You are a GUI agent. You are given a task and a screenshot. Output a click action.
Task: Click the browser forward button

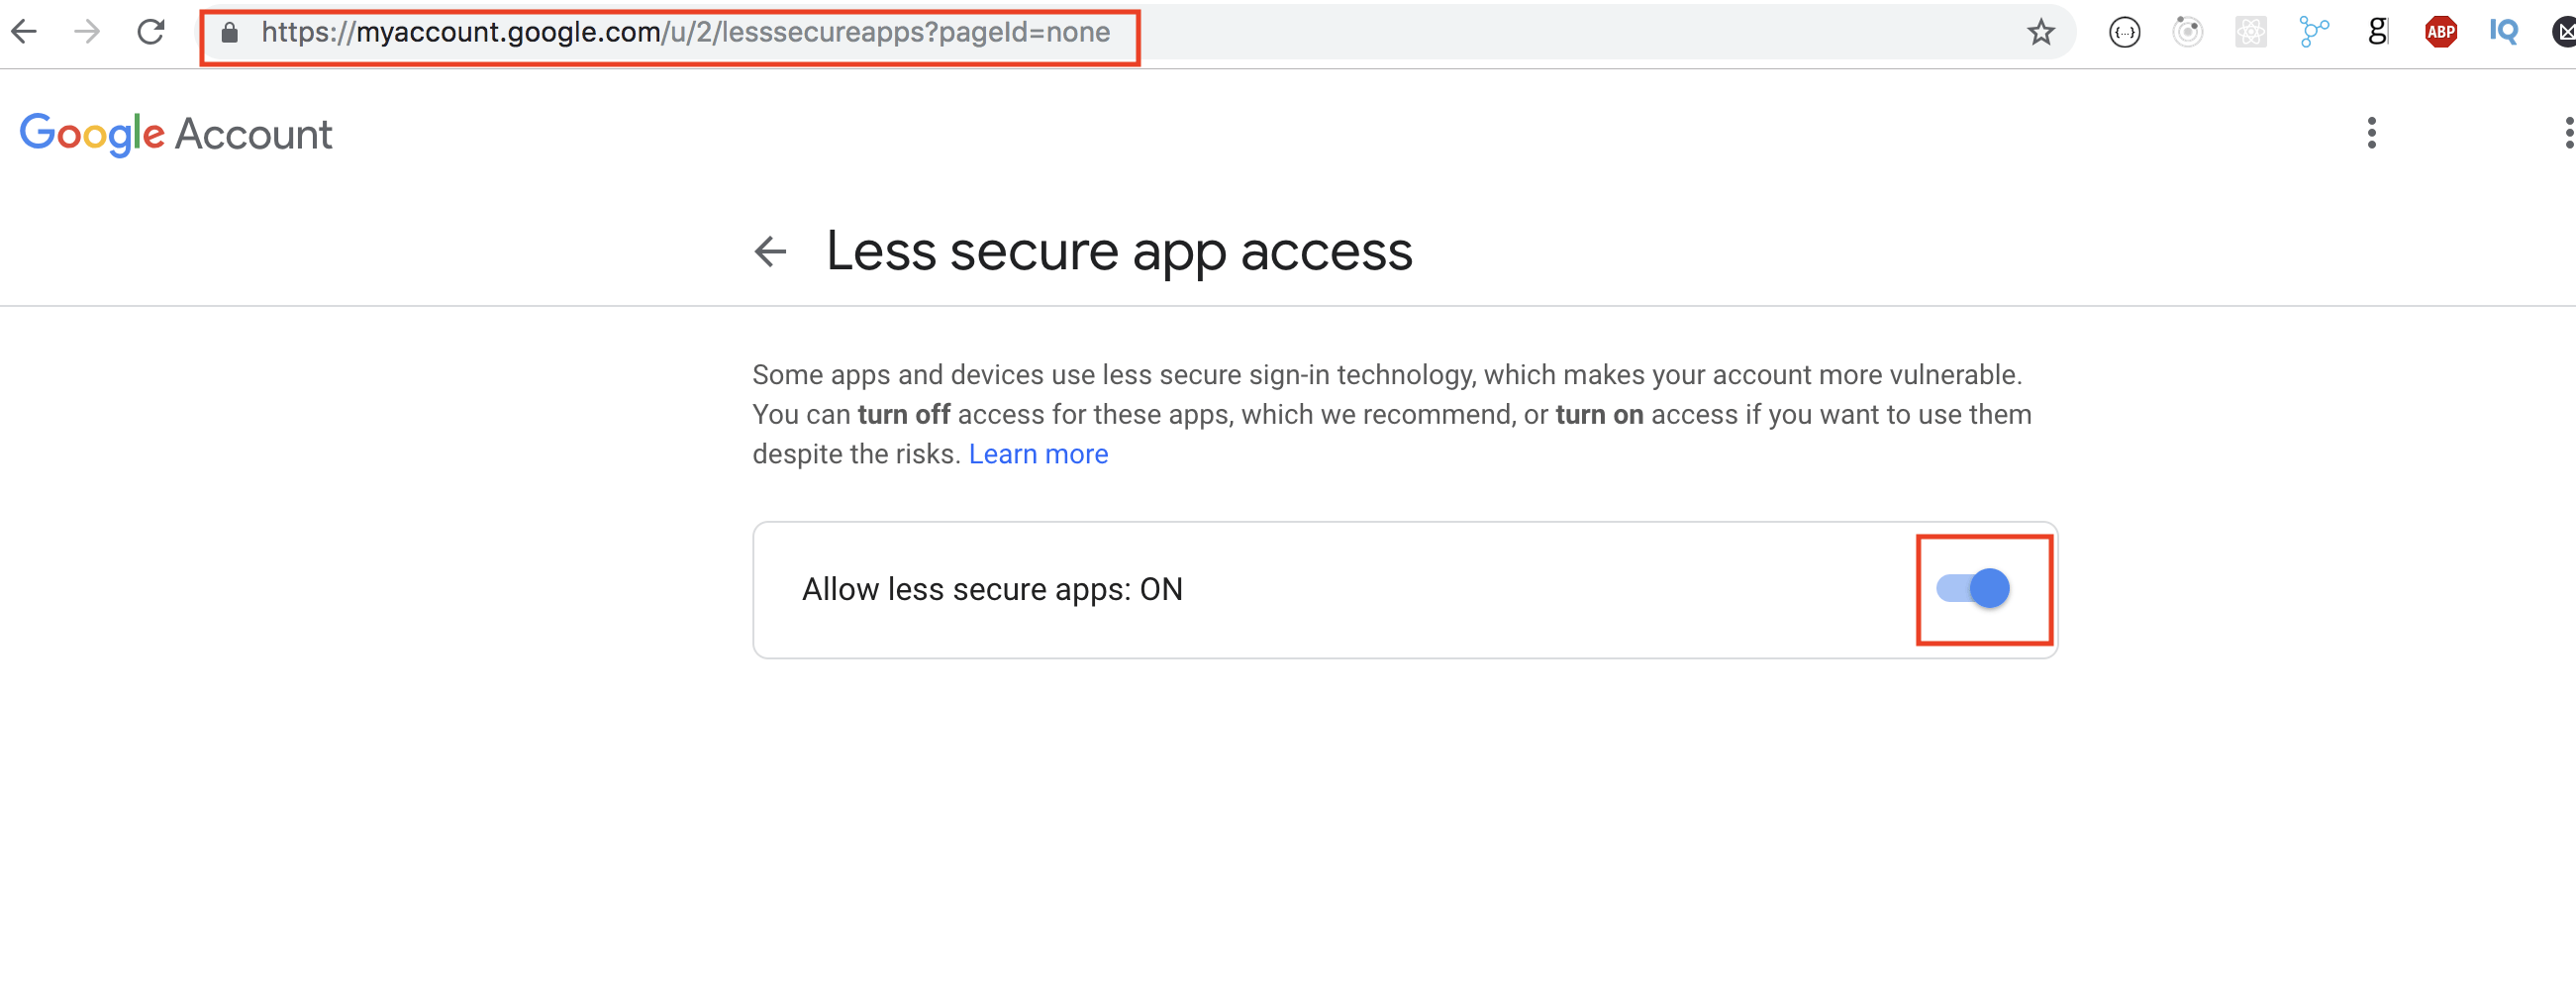click(87, 32)
